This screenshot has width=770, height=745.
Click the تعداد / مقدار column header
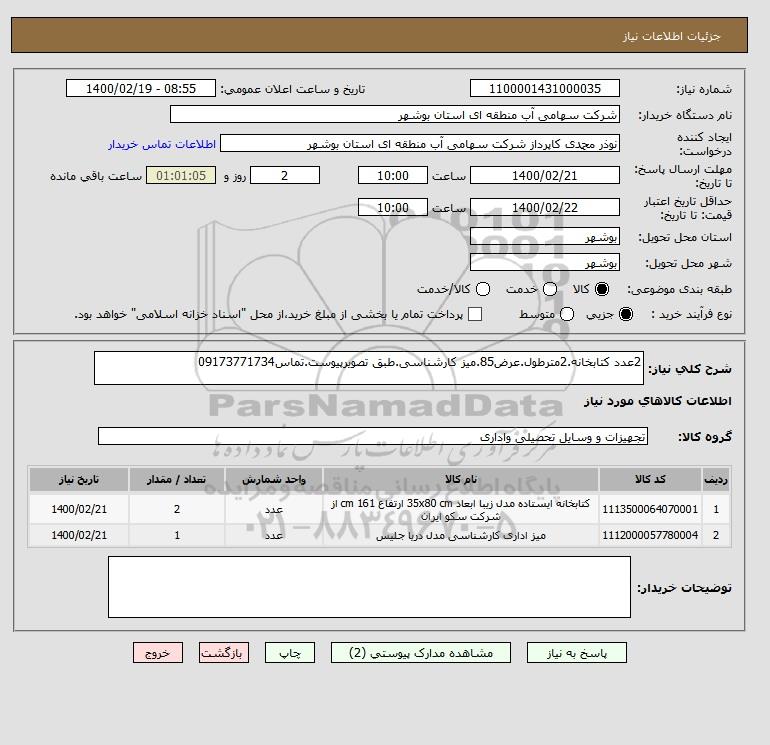tap(177, 479)
